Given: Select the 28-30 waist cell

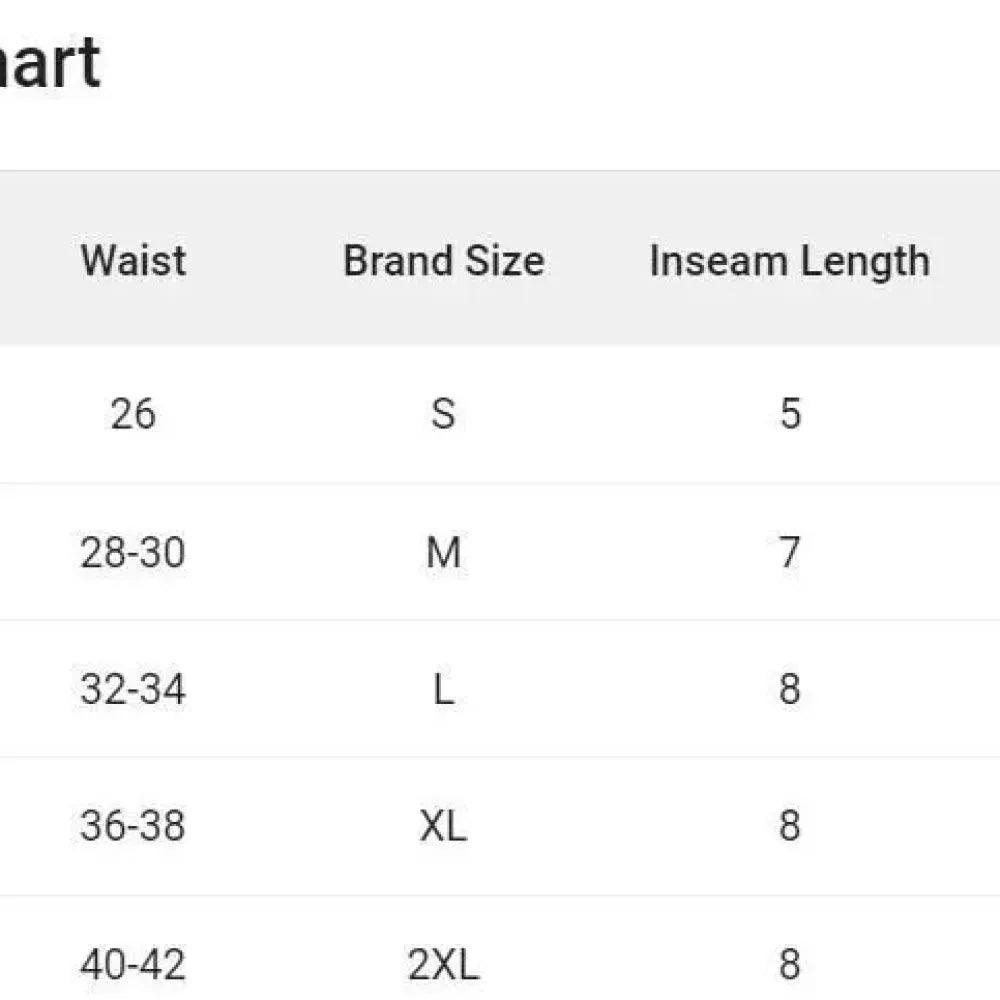Looking at the screenshot, I should point(133,552).
